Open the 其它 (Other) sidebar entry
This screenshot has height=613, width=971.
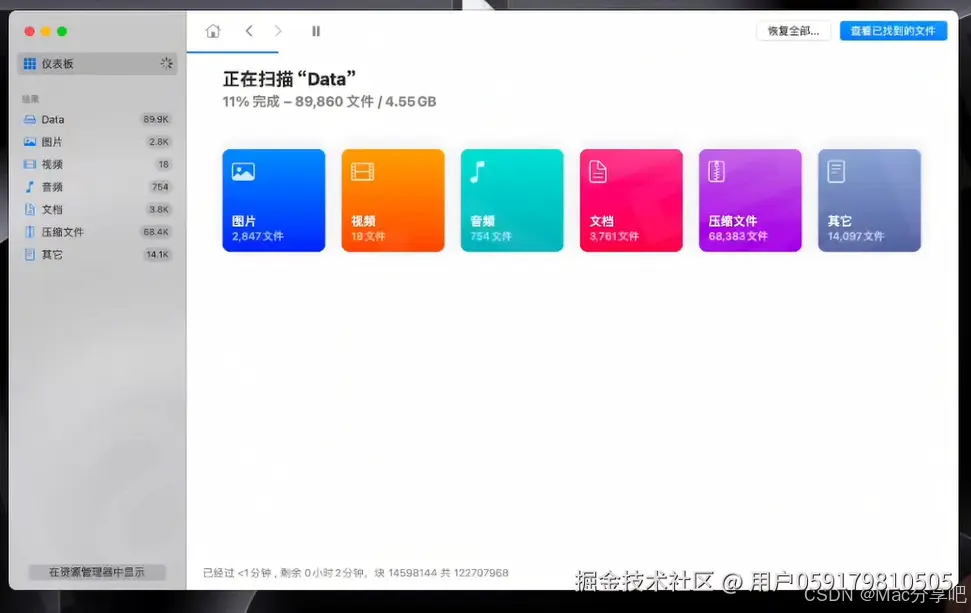(51, 254)
